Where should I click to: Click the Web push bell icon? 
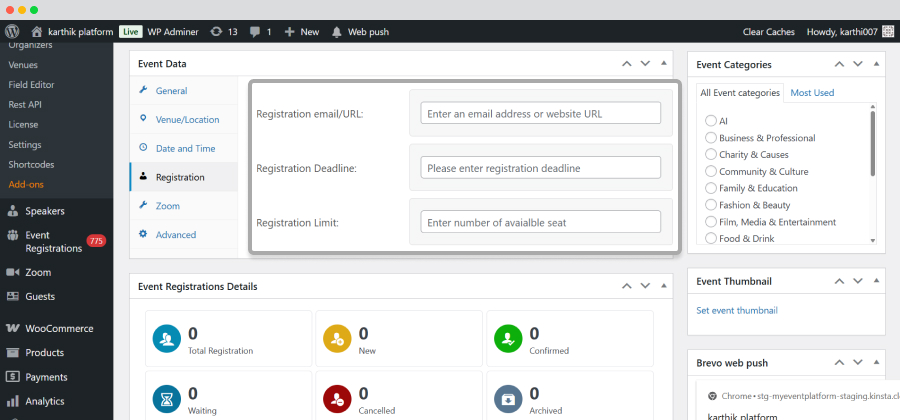pyautogui.click(x=337, y=32)
